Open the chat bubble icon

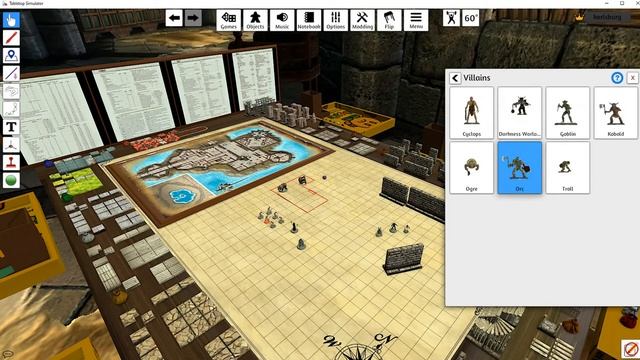coord(7,354)
